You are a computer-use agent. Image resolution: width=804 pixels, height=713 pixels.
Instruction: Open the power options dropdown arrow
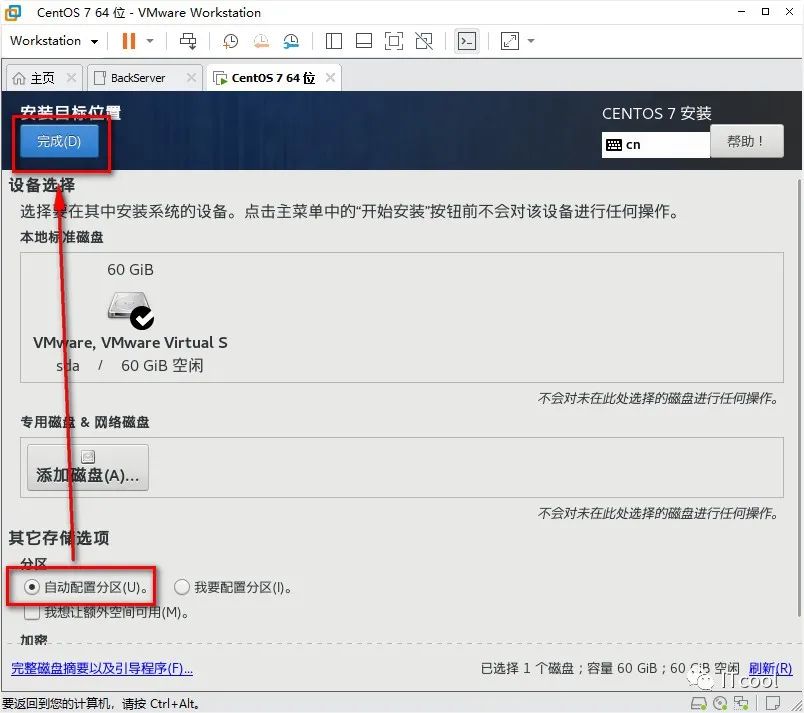tap(150, 41)
